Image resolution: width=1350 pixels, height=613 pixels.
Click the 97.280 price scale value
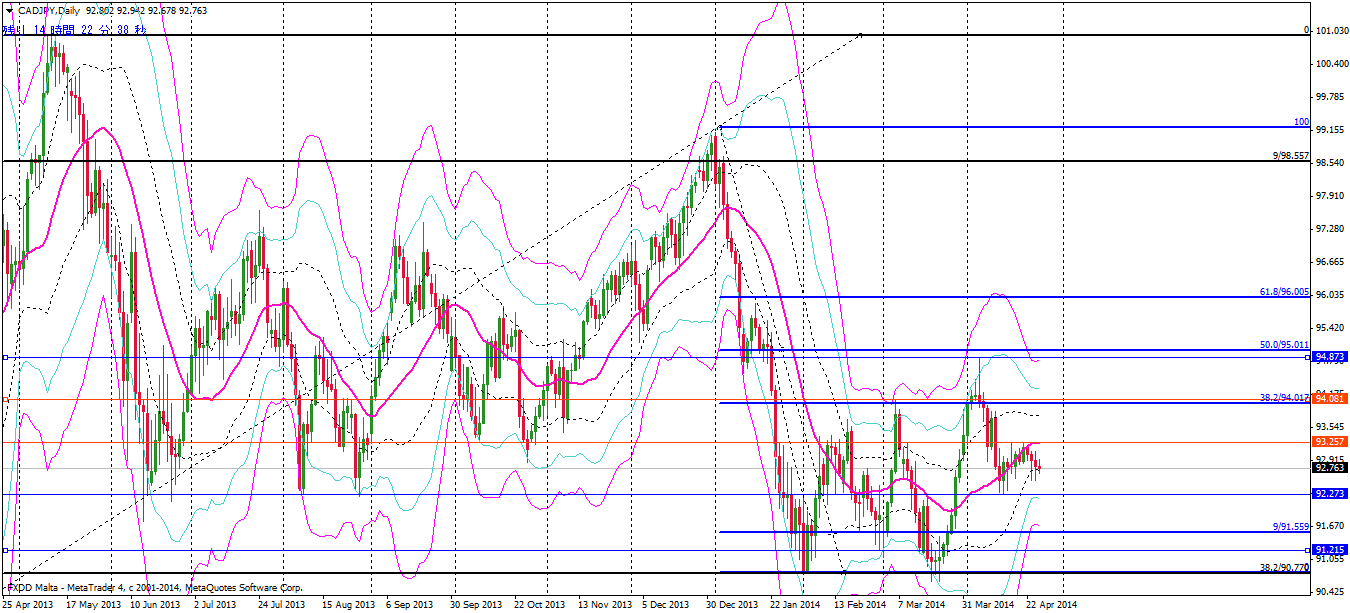[x=1331, y=229]
